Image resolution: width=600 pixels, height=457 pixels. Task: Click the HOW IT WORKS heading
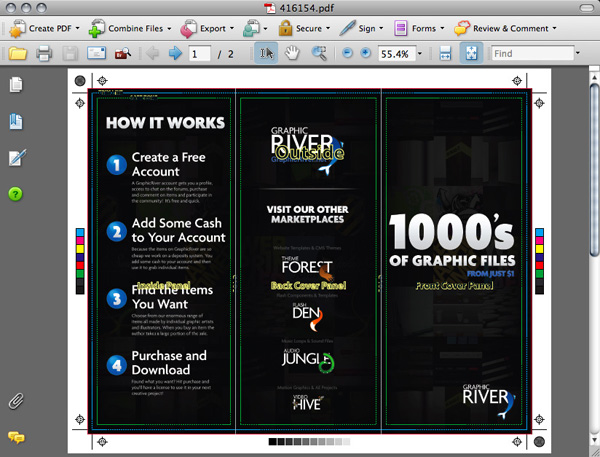click(x=165, y=123)
